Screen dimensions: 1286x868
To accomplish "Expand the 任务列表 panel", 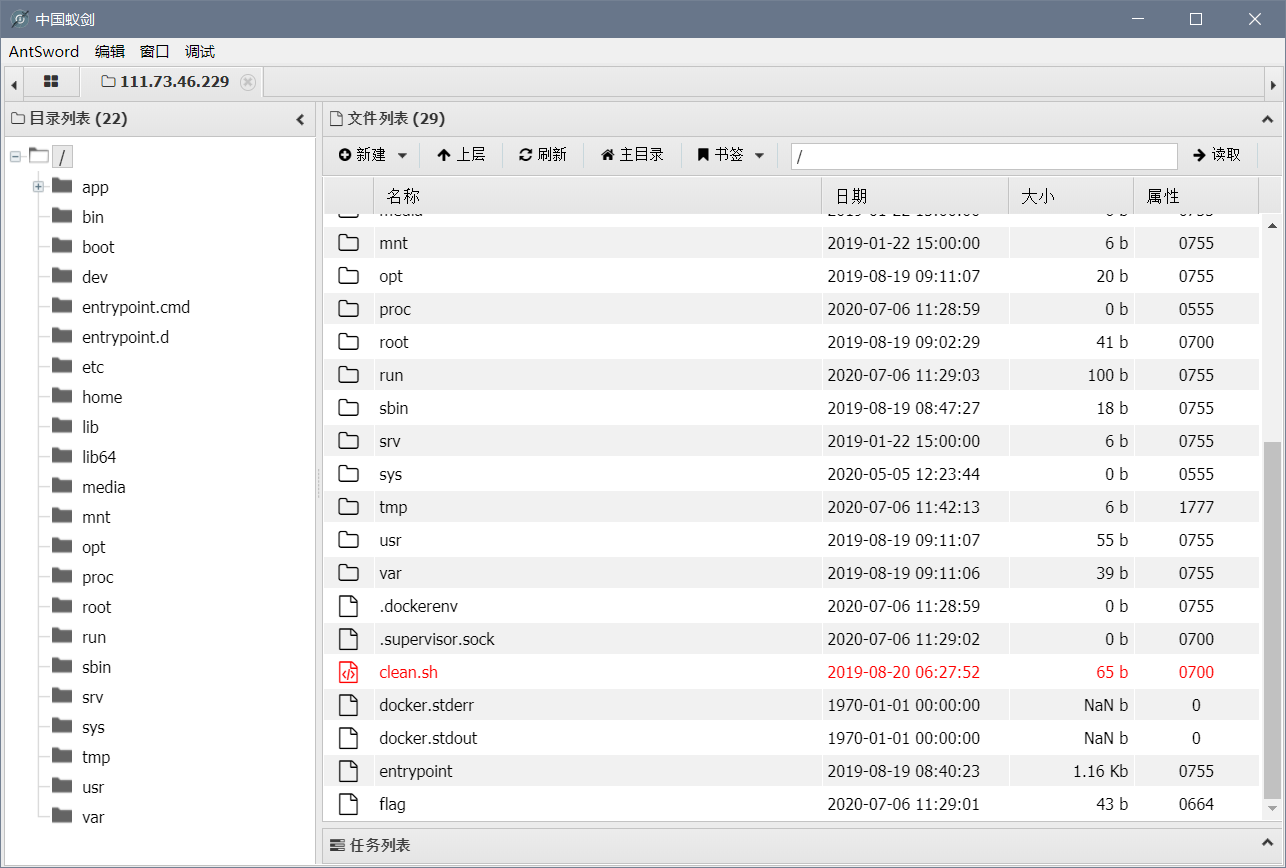I will [x=1268, y=845].
